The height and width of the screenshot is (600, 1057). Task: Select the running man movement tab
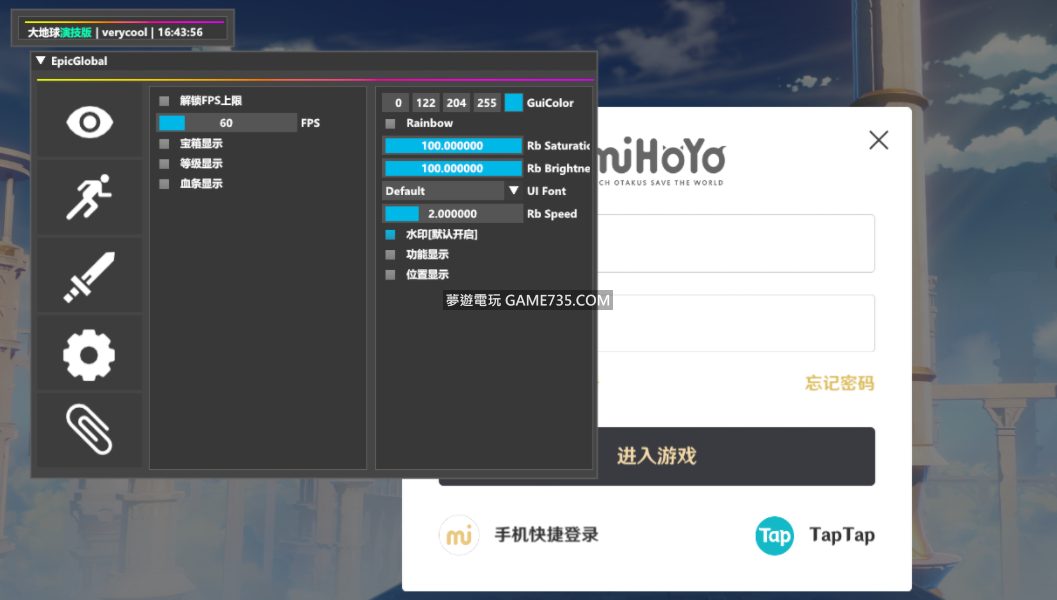coord(89,197)
